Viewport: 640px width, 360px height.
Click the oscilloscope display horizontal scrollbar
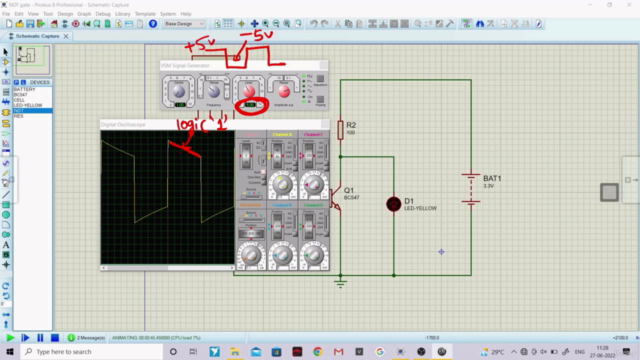click(x=168, y=268)
